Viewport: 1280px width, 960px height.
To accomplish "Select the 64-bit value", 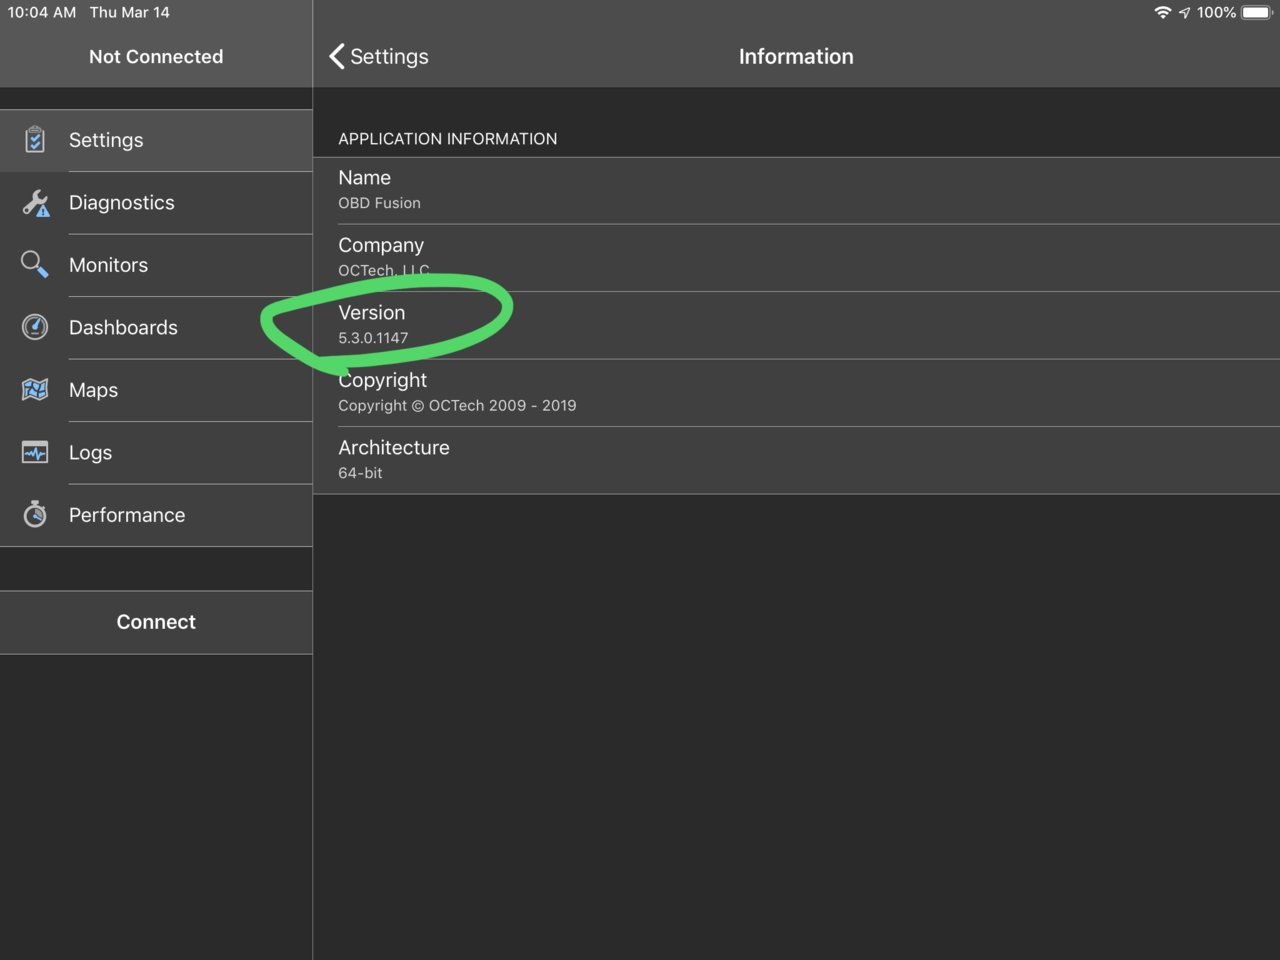I will [x=360, y=473].
